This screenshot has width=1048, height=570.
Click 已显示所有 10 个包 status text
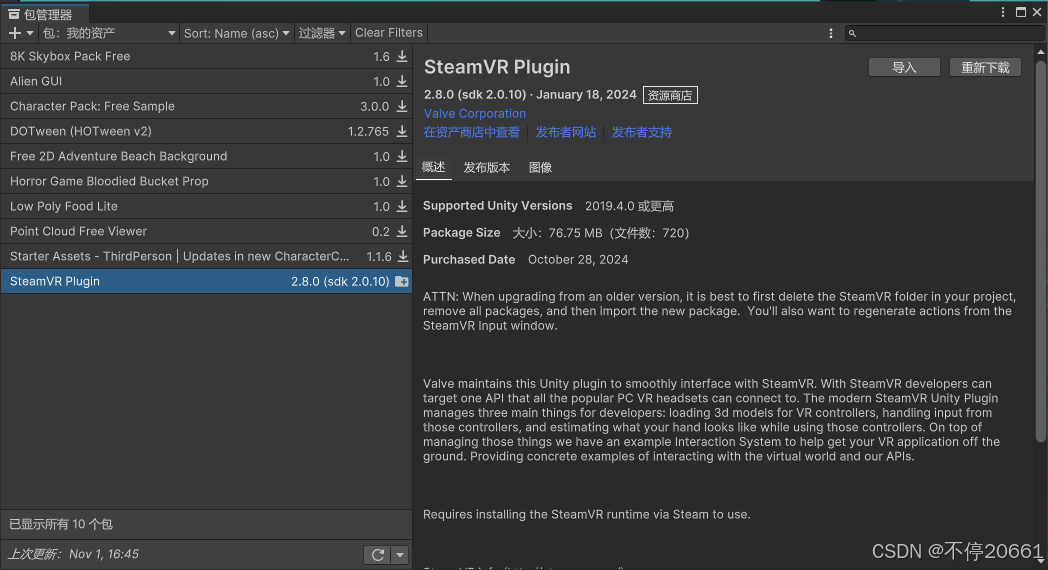point(61,525)
